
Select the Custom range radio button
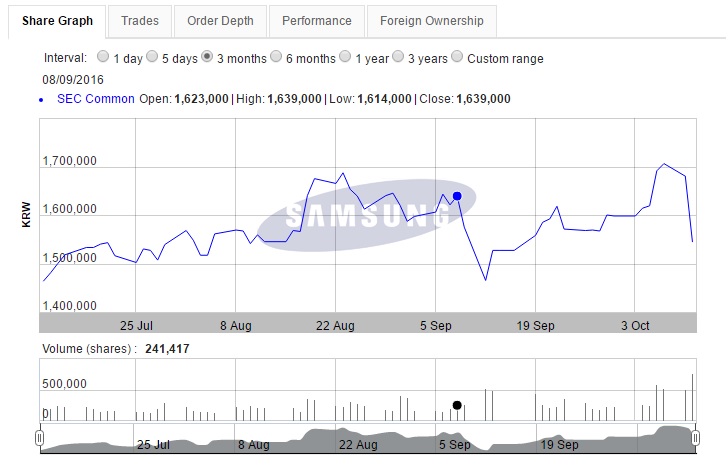tap(457, 57)
